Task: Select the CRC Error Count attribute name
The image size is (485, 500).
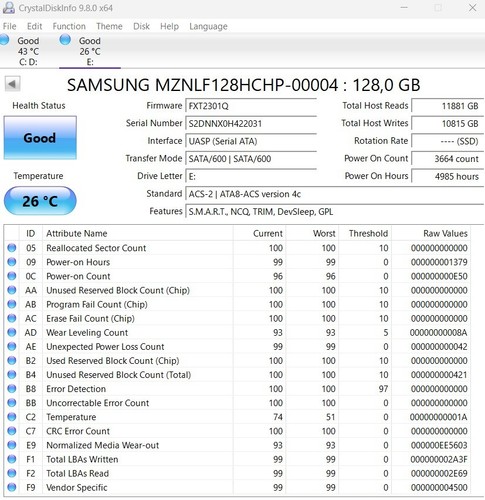Action: tap(78, 431)
